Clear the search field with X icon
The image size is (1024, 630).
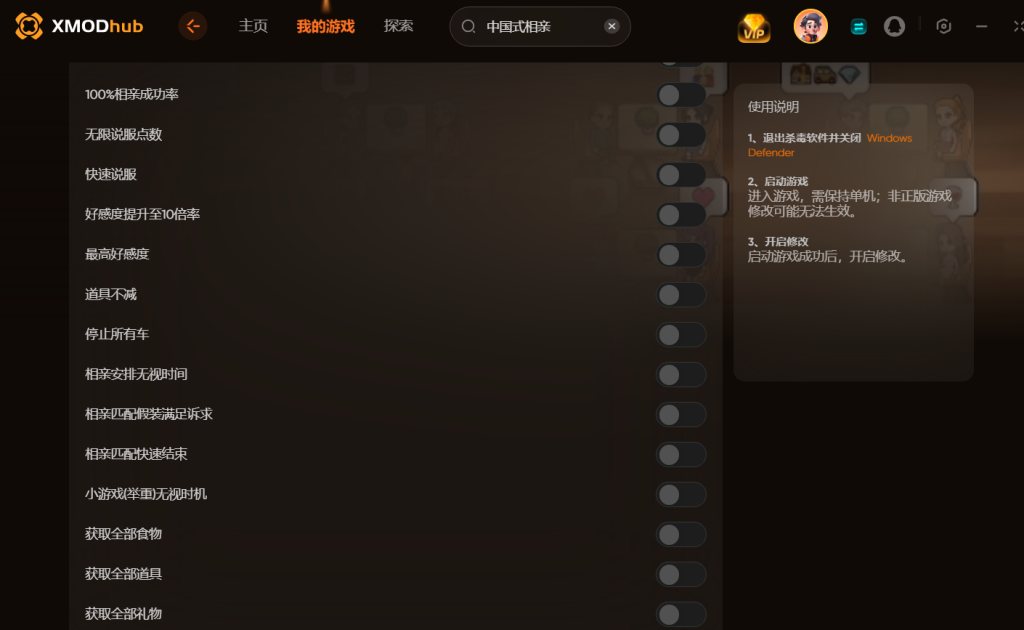tap(611, 26)
